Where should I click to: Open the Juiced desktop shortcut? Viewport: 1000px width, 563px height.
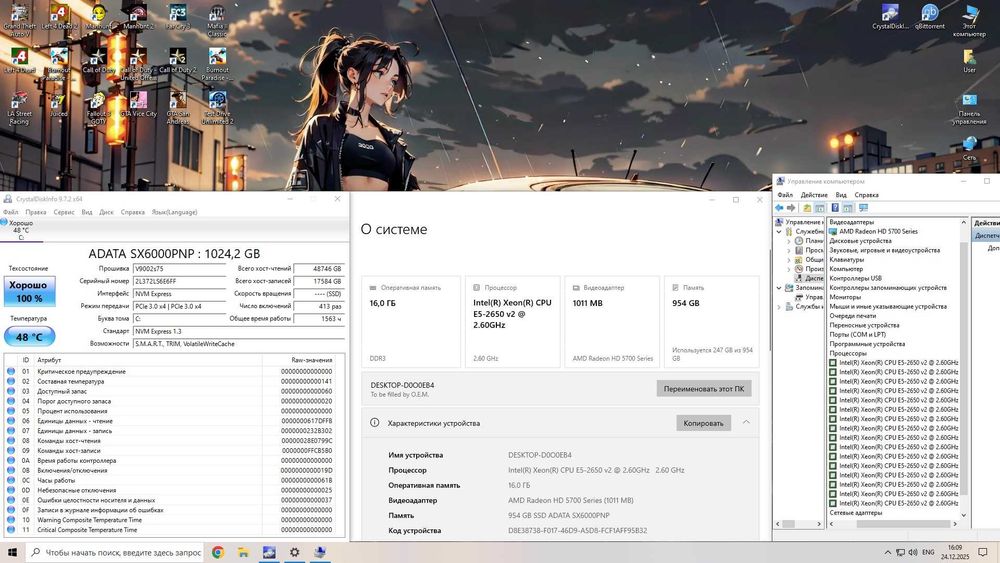point(59,106)
